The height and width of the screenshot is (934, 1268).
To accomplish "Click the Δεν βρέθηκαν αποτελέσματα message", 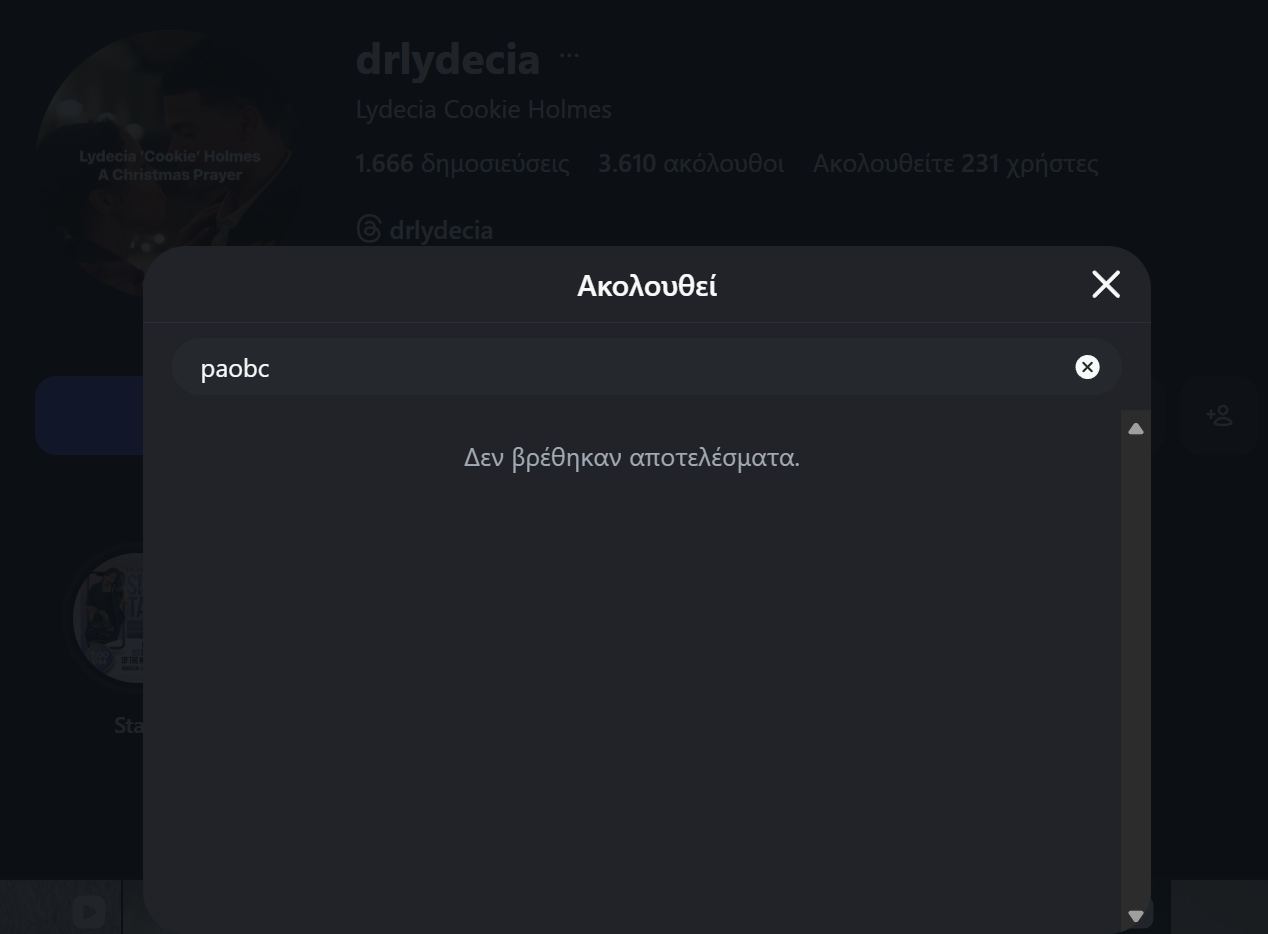I will [x=632, y=458].
